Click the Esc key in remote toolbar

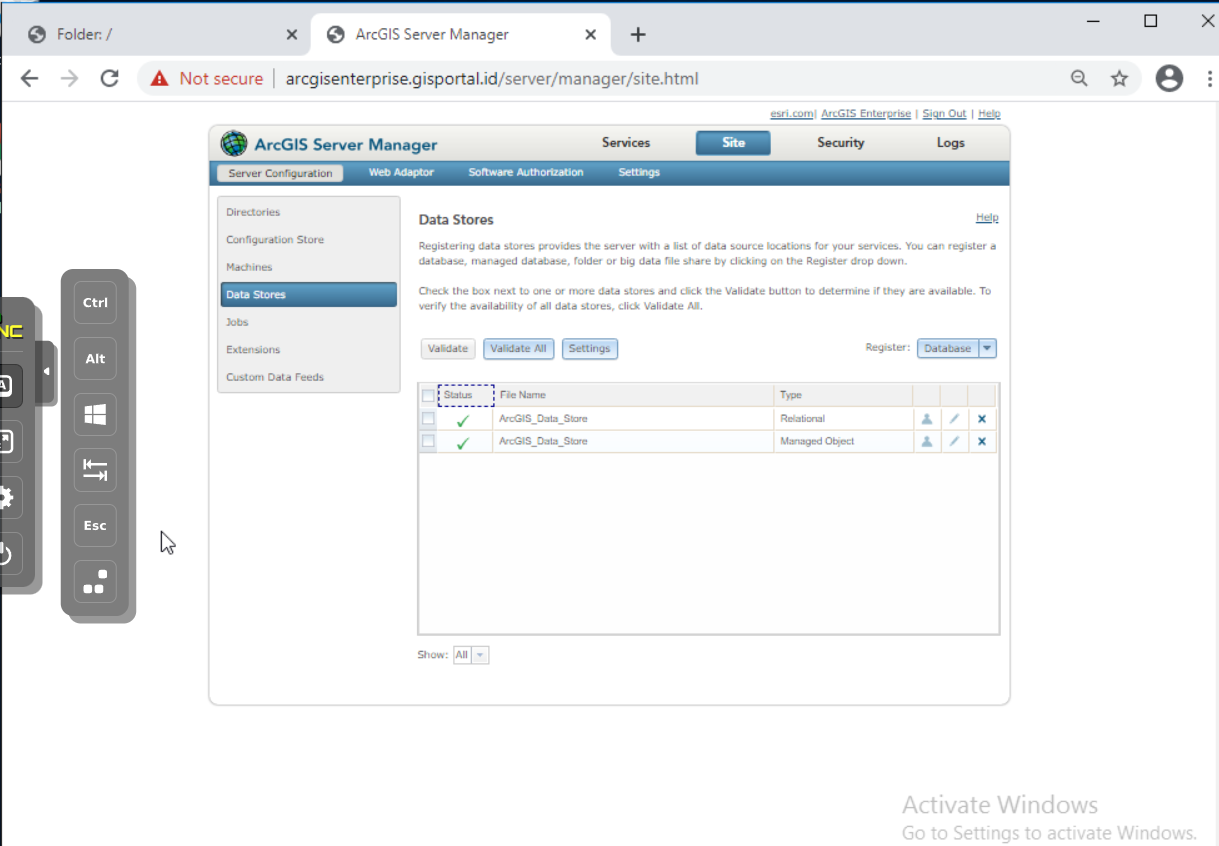pos(95,526)
